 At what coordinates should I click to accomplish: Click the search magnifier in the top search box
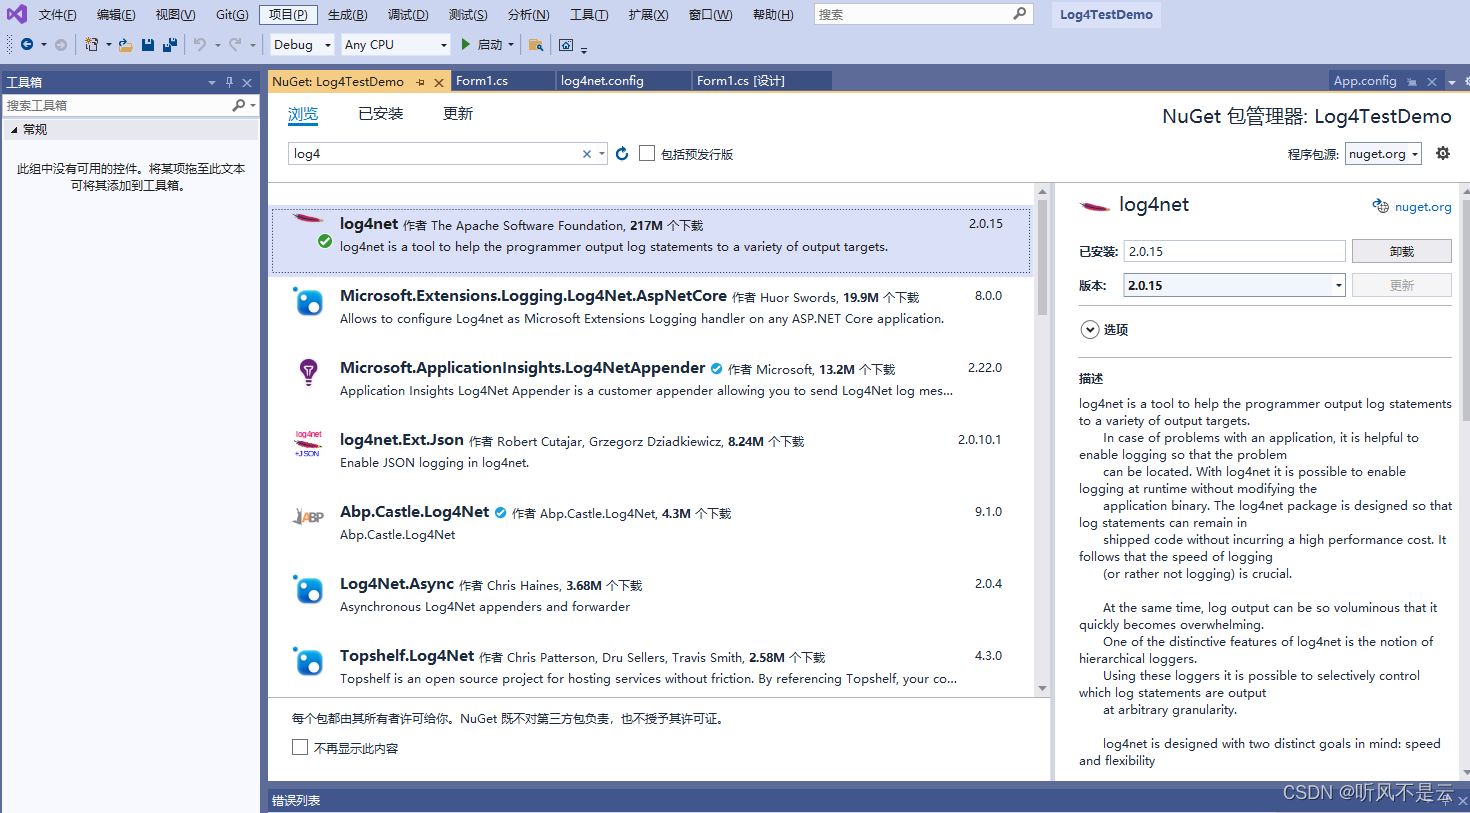tap(1019, 14)
